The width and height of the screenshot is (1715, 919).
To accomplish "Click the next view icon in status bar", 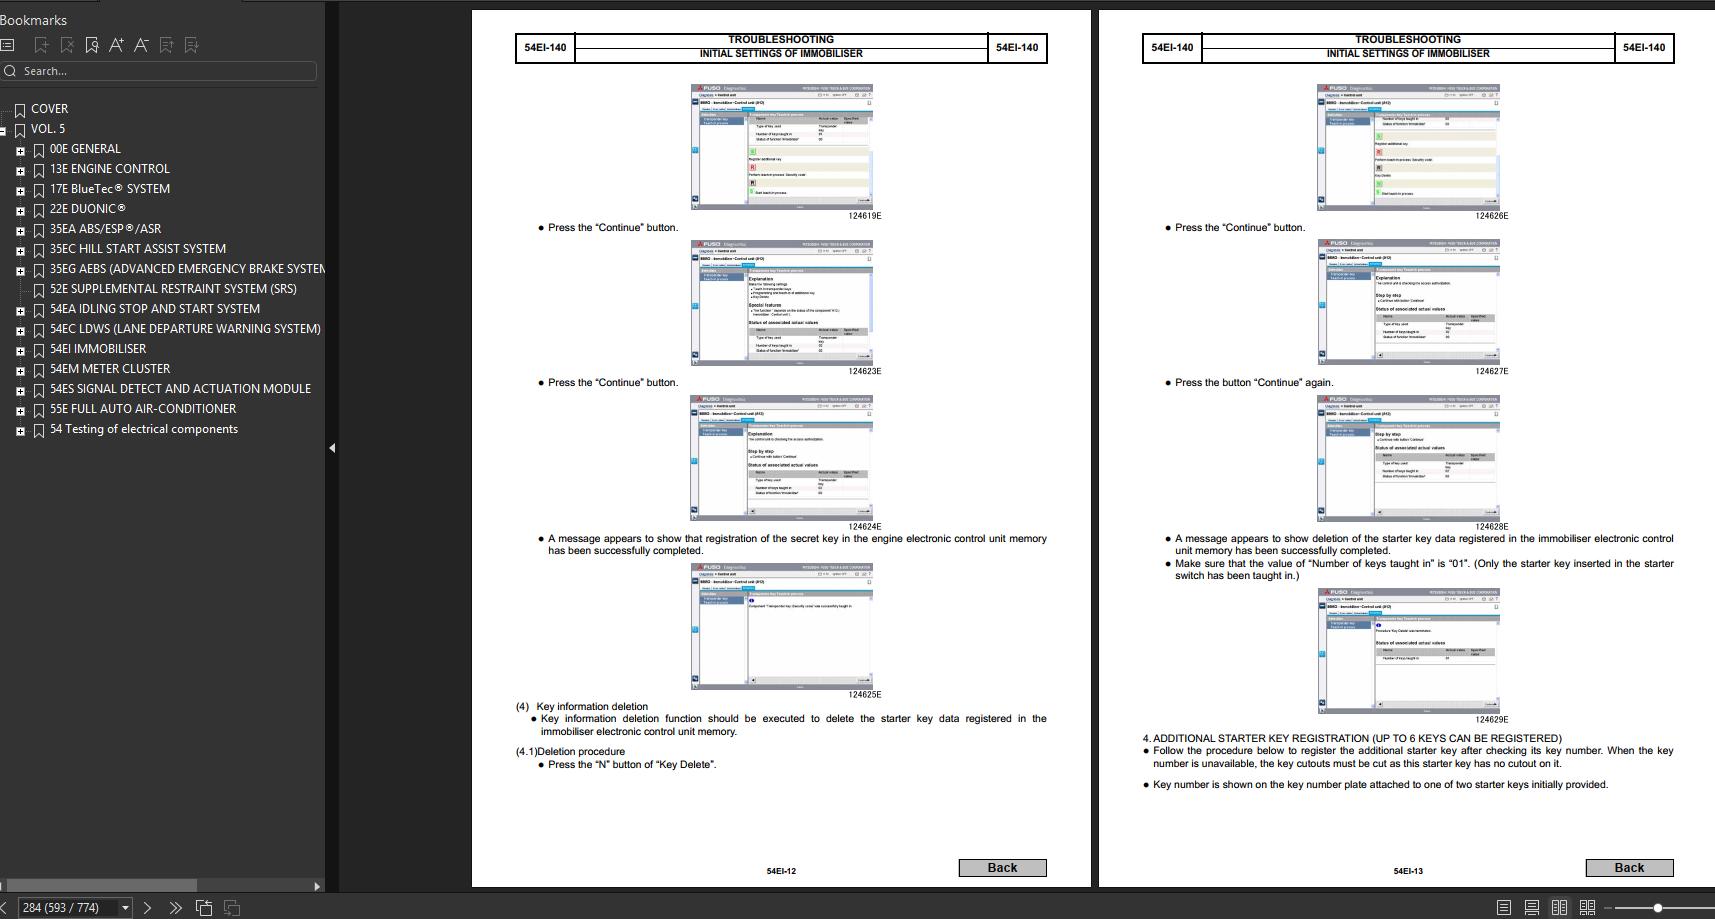I will (232, 908).
